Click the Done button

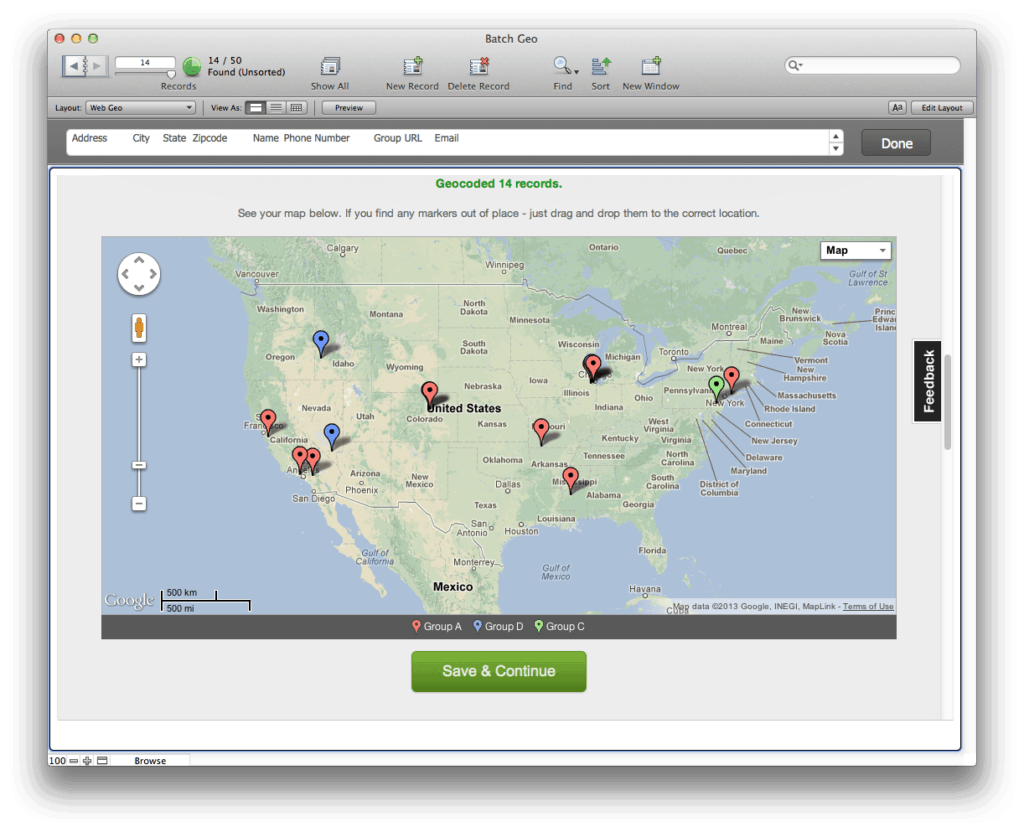pos(895,142)
